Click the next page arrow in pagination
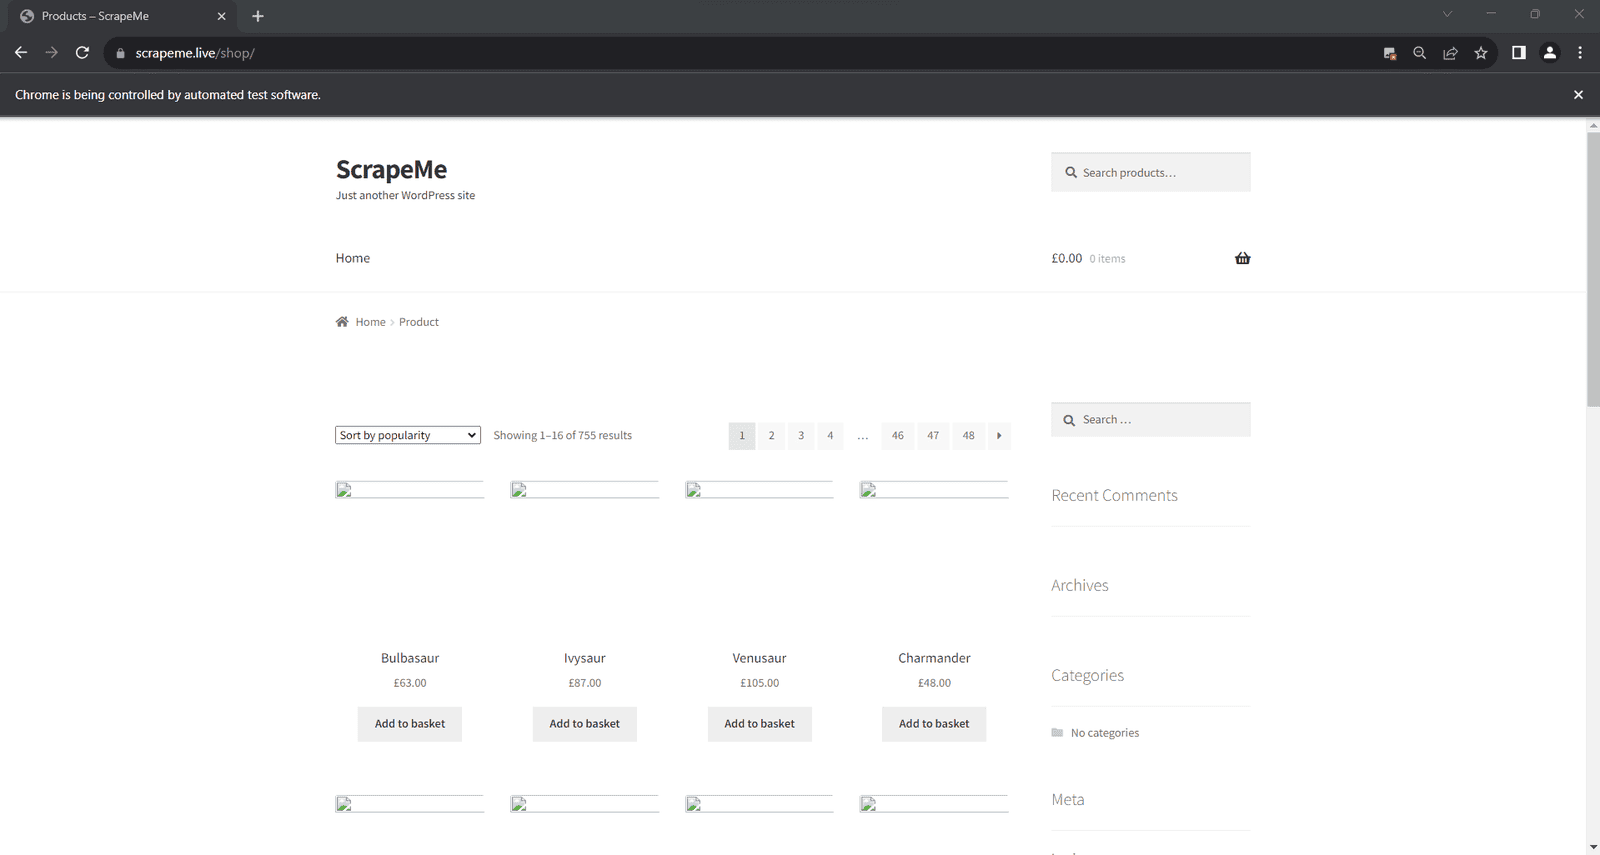 point(999,436)
